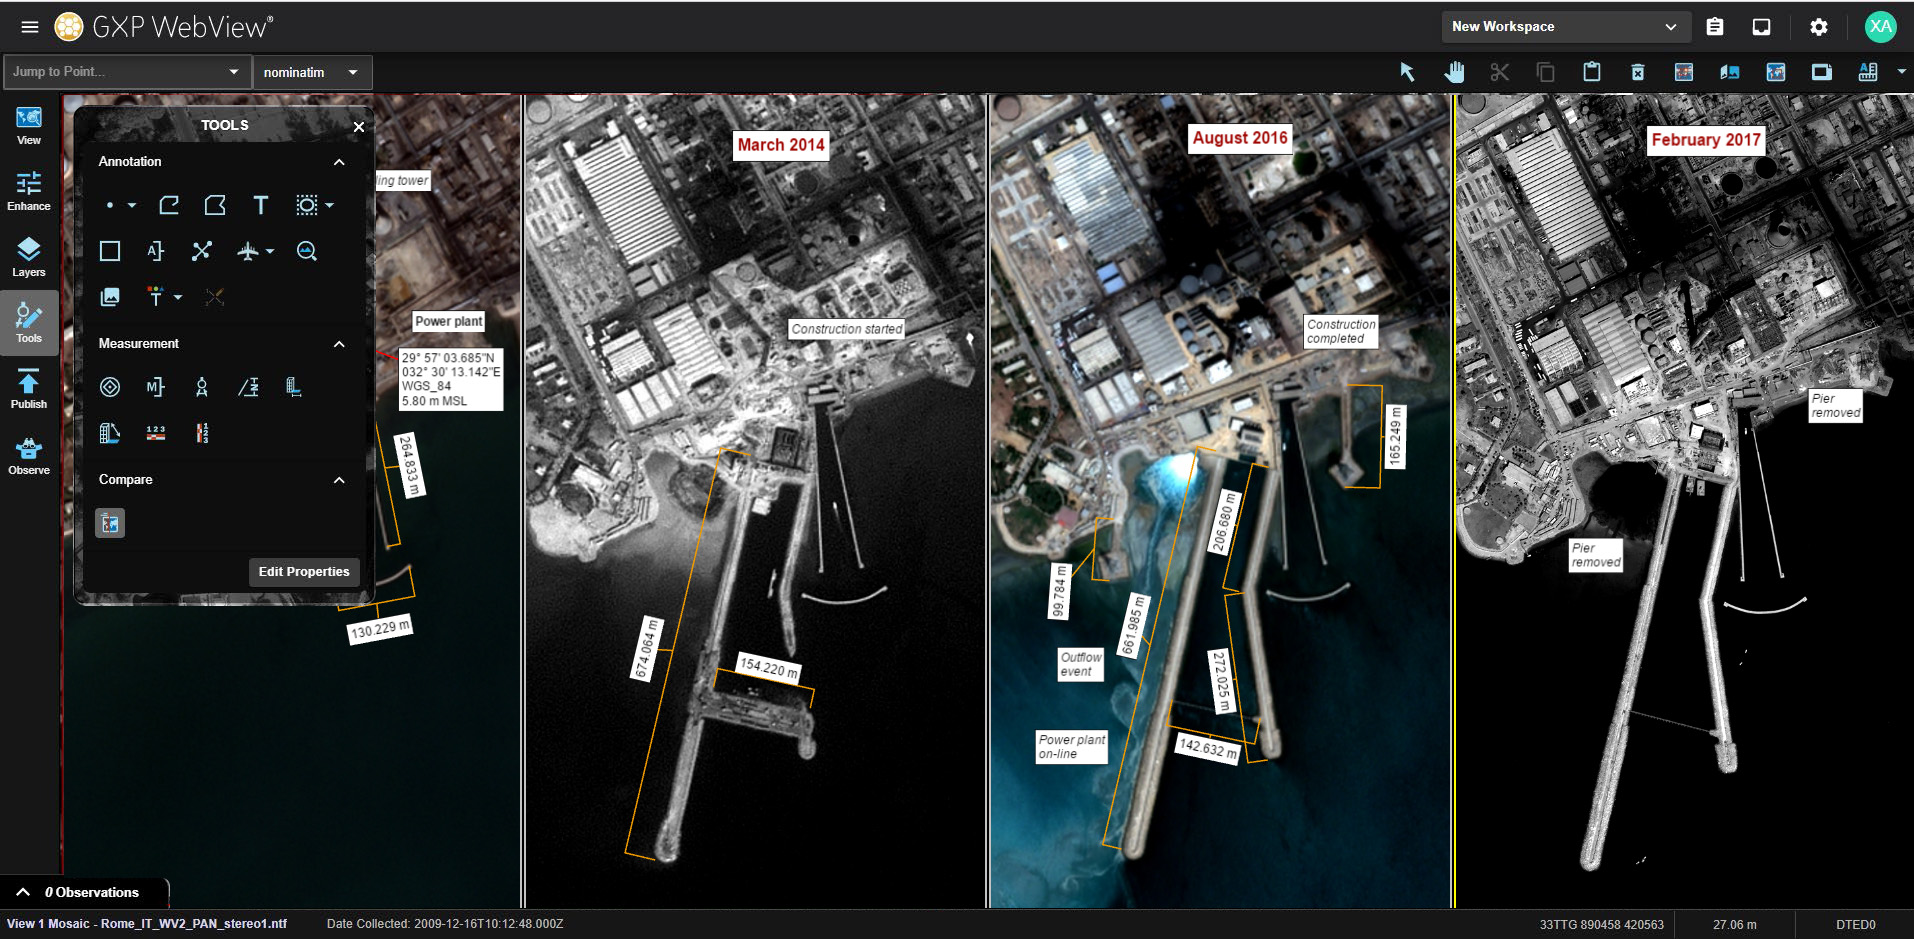Open the nominatim geocoder dropdown
Image resolution: width=1914 pixels, height=939 pixels.
tap(311, 72)
